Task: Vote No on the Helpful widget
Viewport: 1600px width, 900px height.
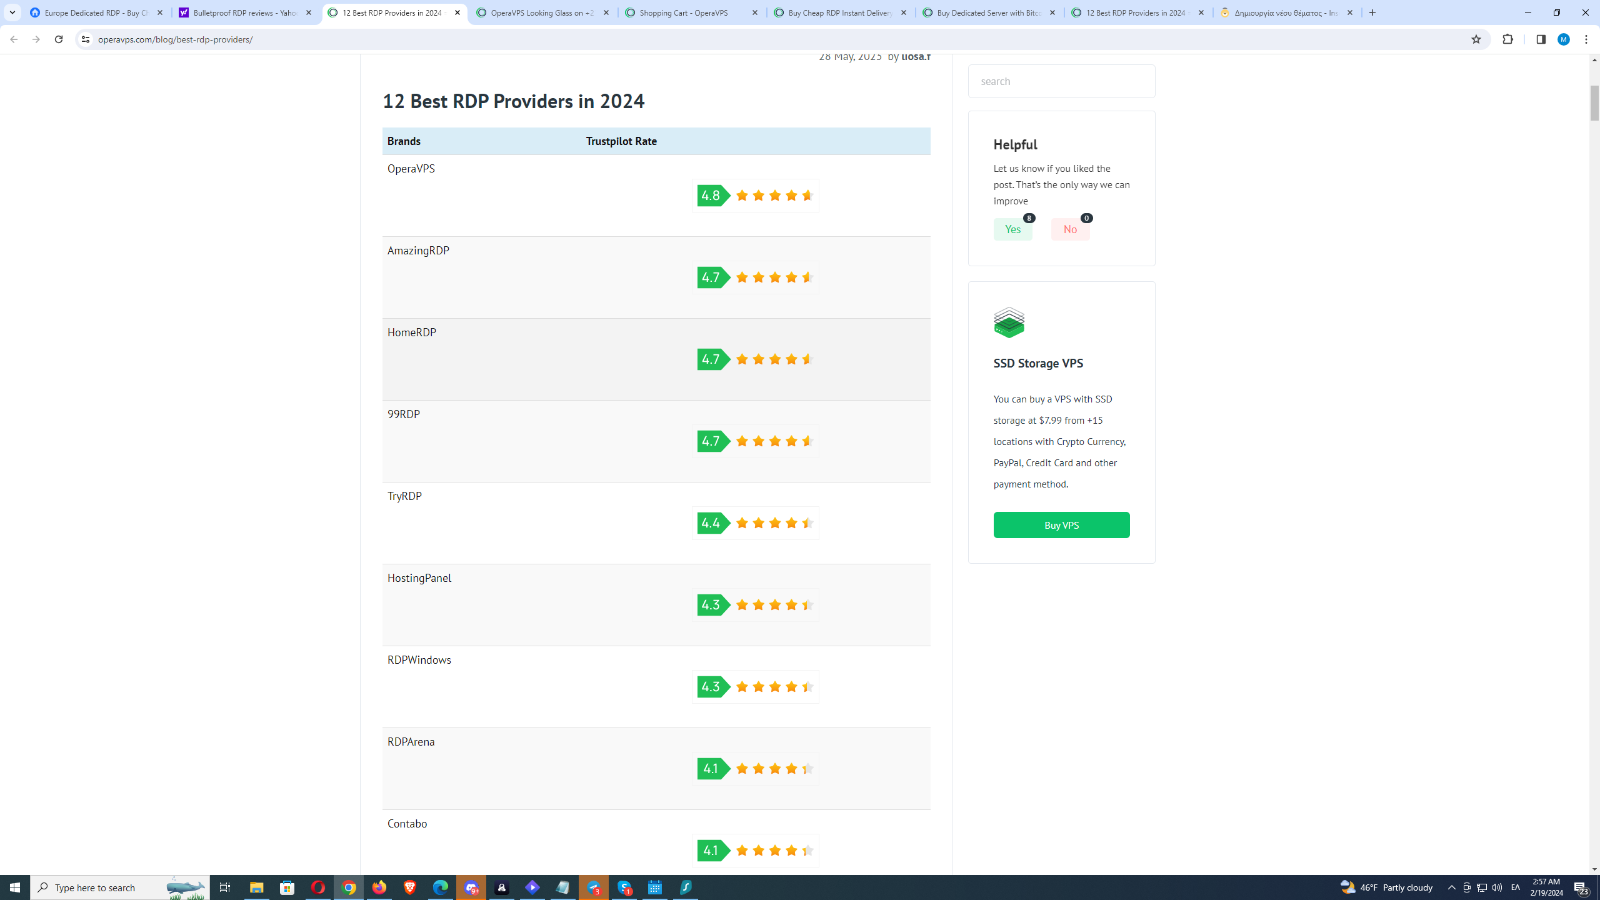Action: (1070, 229)
